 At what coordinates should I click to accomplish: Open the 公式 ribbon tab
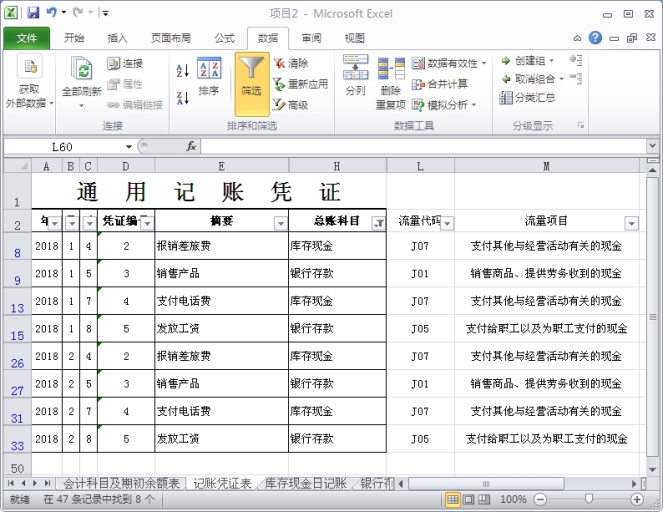[224, 38]
